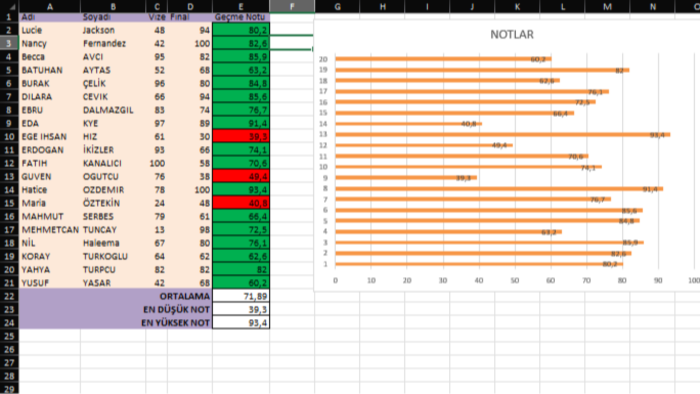Image resolution: width=700 pixels, height=394 pixels.
Task: Select the 'EN DÜŞÜK NOT' label cell
Action: tap(116, 309)
